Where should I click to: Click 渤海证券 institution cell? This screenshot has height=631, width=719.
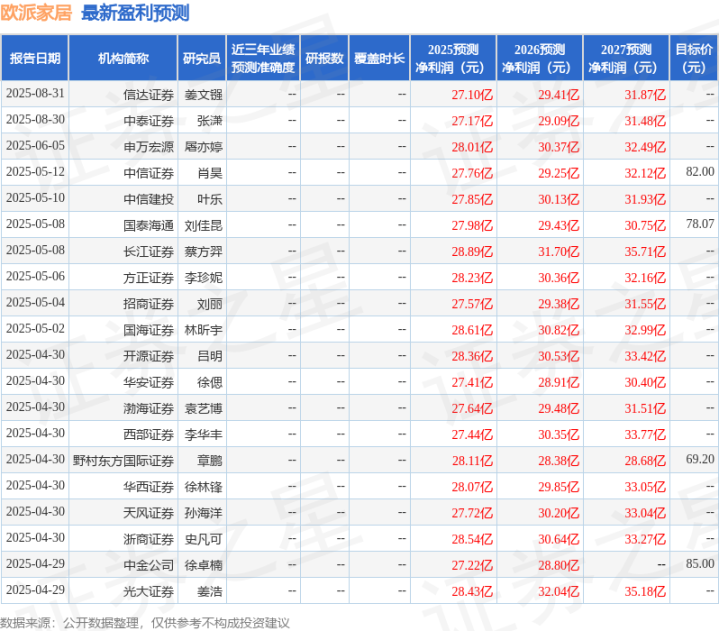148,409
